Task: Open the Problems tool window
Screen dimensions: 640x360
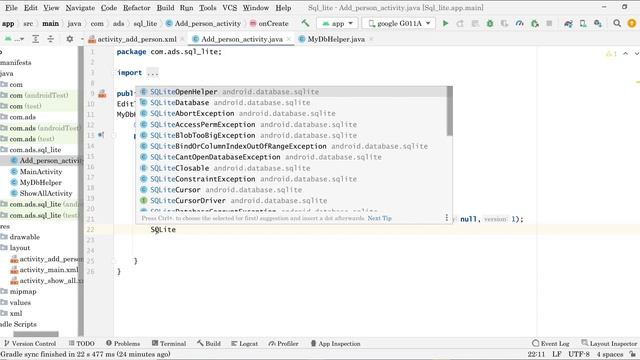Action: coord(123,344)
